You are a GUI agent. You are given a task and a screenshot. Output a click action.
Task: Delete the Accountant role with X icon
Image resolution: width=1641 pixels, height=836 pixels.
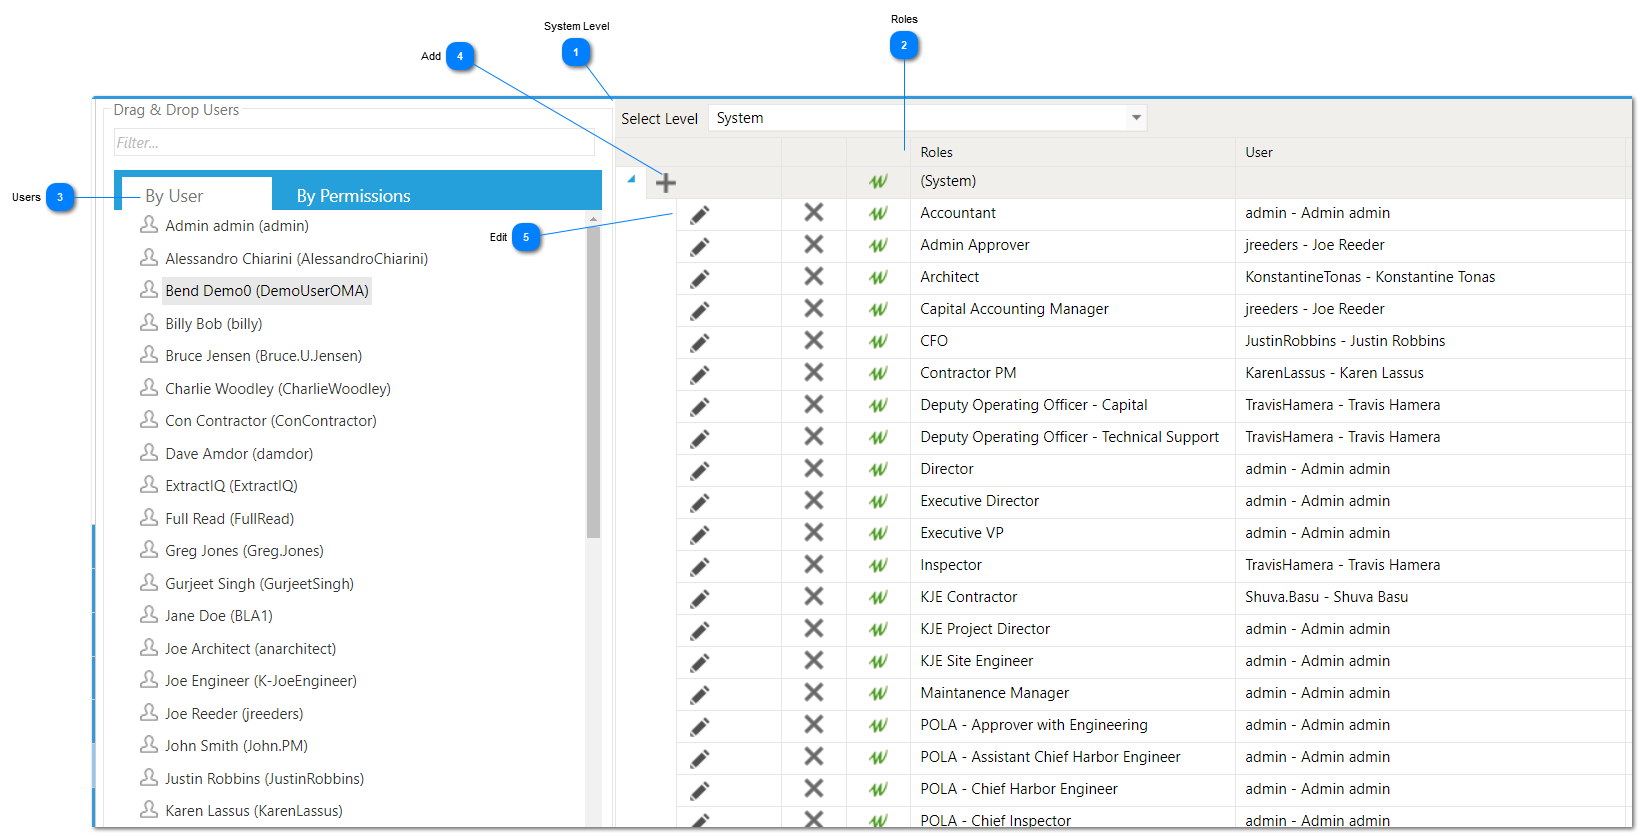coord(814,212)
